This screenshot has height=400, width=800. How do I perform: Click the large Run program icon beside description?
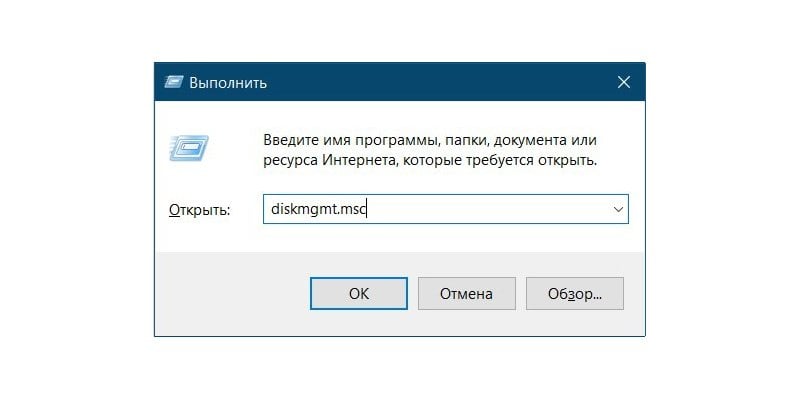tap(189, 148)
